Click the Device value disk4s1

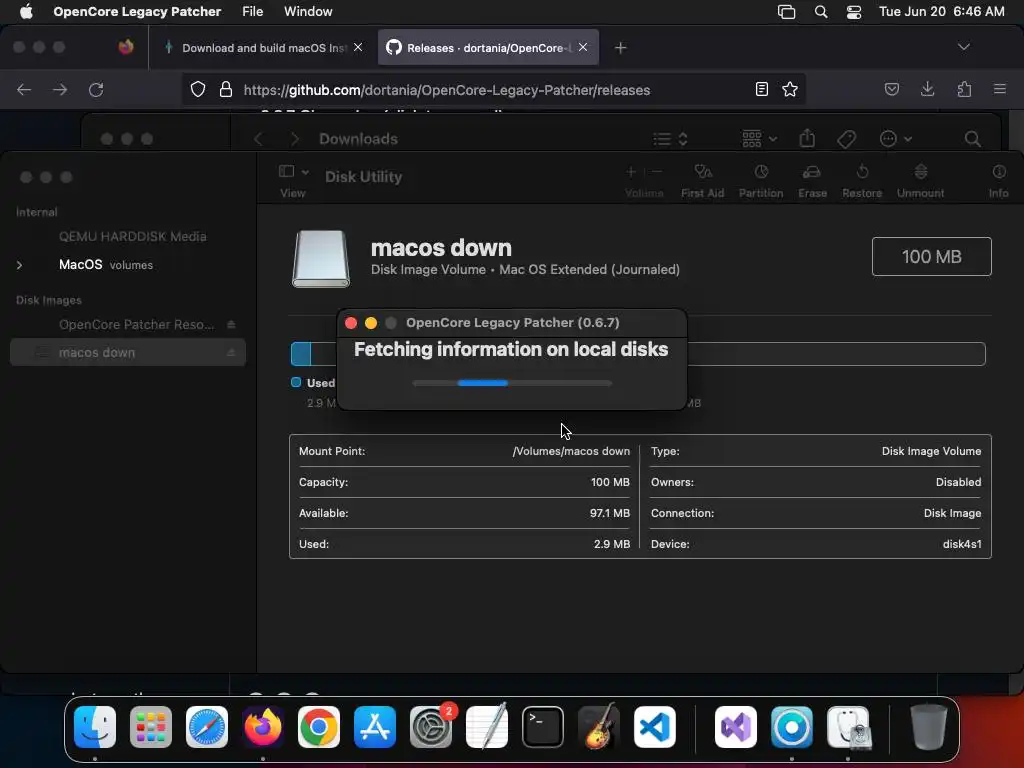[x=962, y=544]
